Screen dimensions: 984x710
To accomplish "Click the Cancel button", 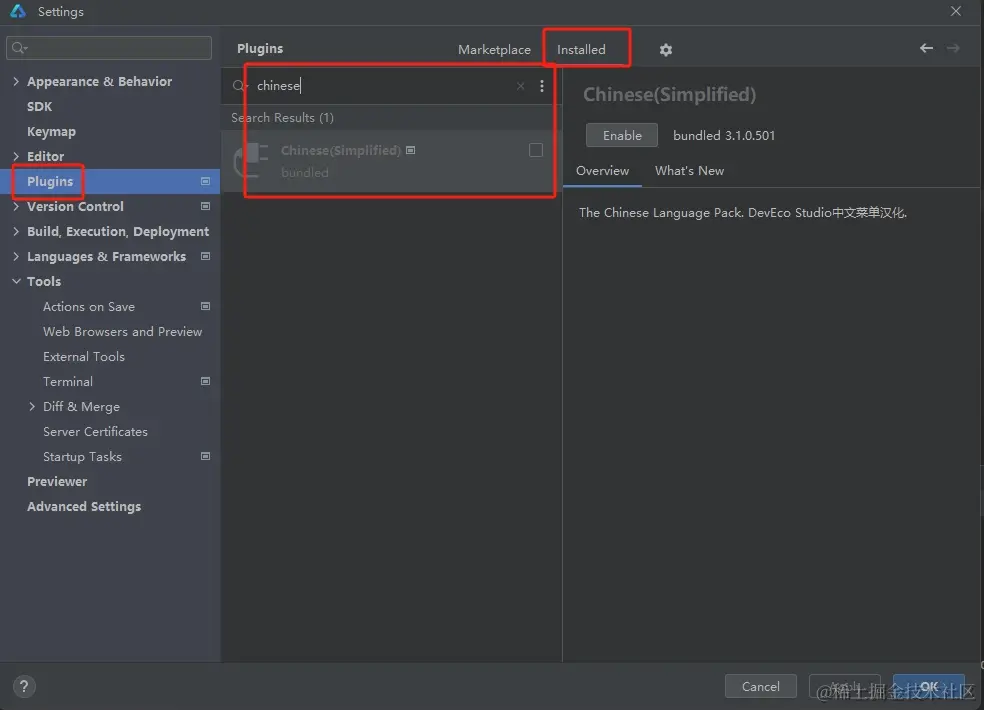I will click(760, 686).
